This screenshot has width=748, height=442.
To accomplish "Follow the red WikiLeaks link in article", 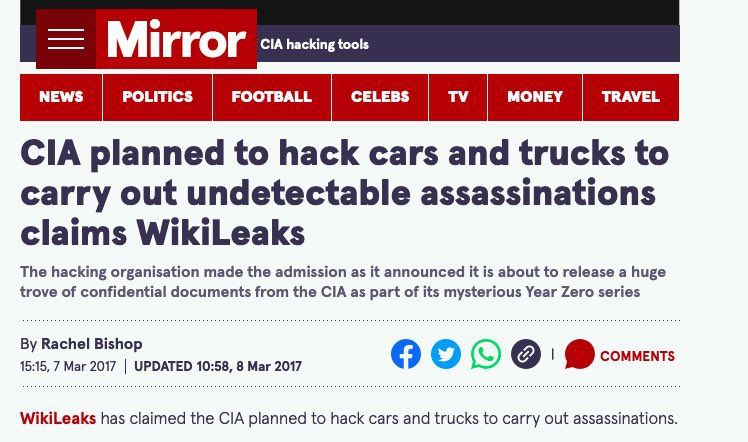I will coord(58,419).
